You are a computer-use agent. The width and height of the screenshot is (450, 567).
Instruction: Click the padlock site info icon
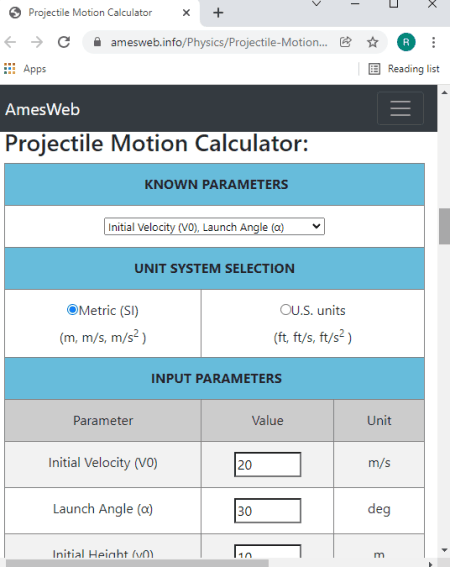[97, 42]
